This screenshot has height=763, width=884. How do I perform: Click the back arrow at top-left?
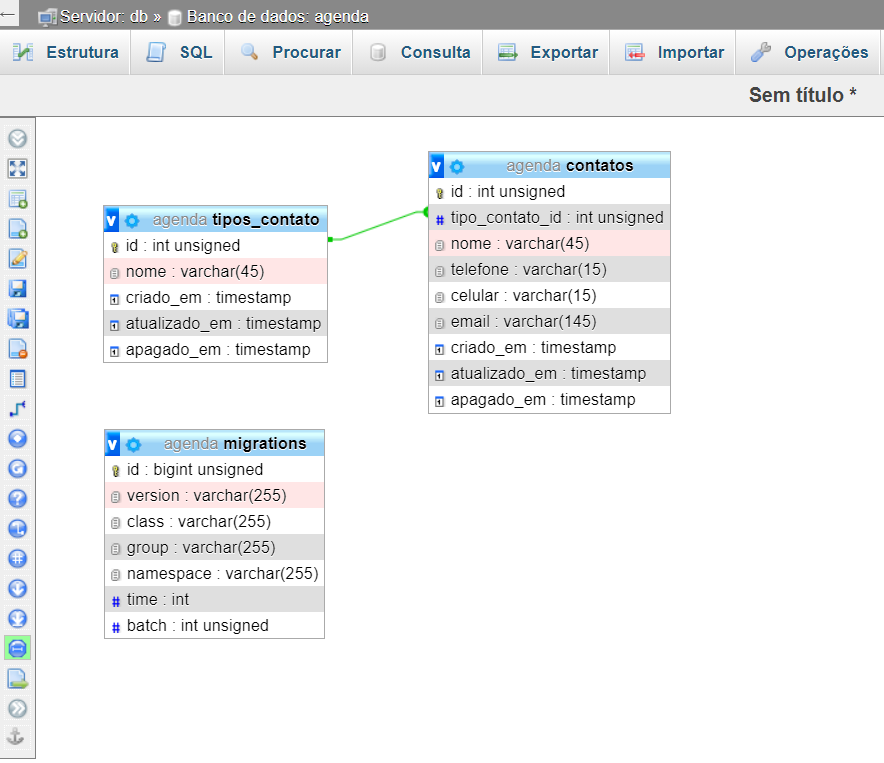click(8, 14)
